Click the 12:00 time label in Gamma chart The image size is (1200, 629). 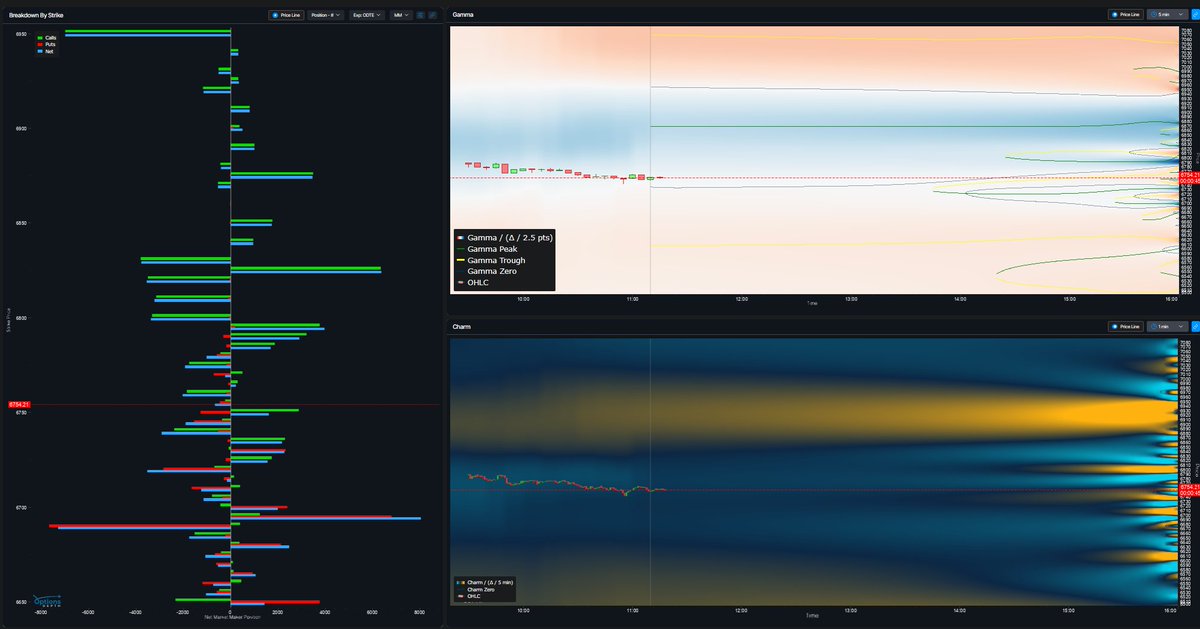[741, 298]
